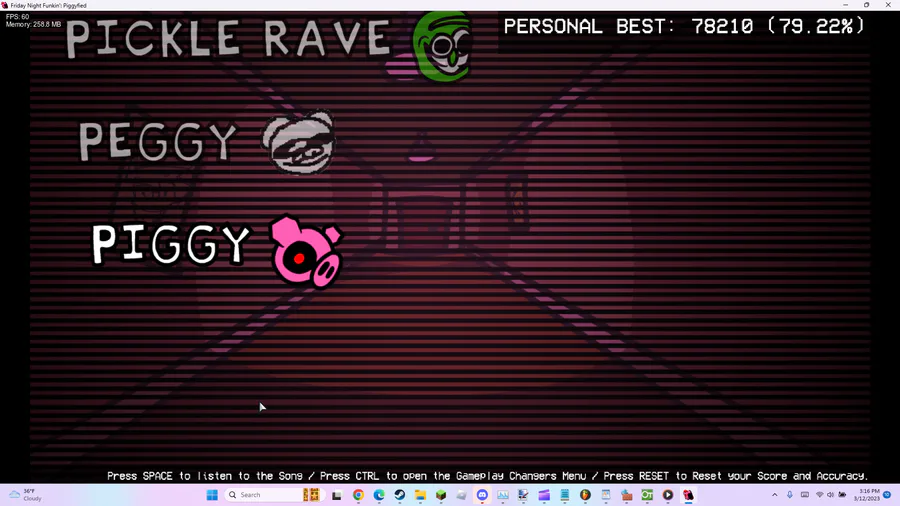Open the Wi-Fi network tray icon
Viewport: 900px width, 506px height.
[x=820, y=495]
